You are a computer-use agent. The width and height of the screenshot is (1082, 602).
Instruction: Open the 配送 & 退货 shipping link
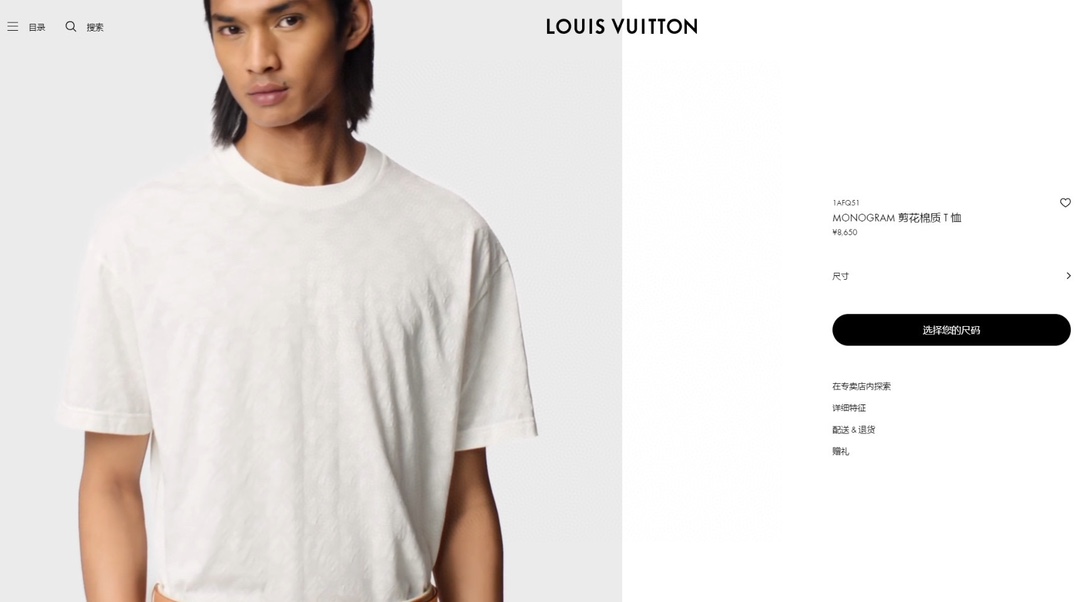pos(854,429)
